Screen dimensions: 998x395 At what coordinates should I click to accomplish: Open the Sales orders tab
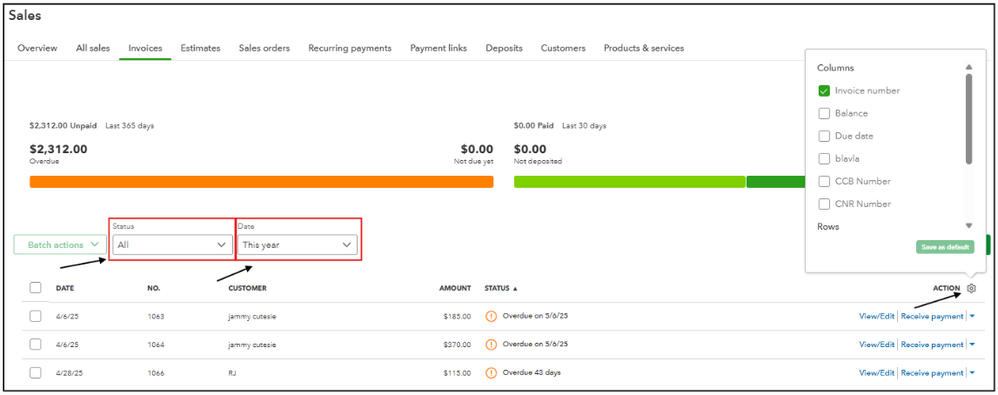264,48
